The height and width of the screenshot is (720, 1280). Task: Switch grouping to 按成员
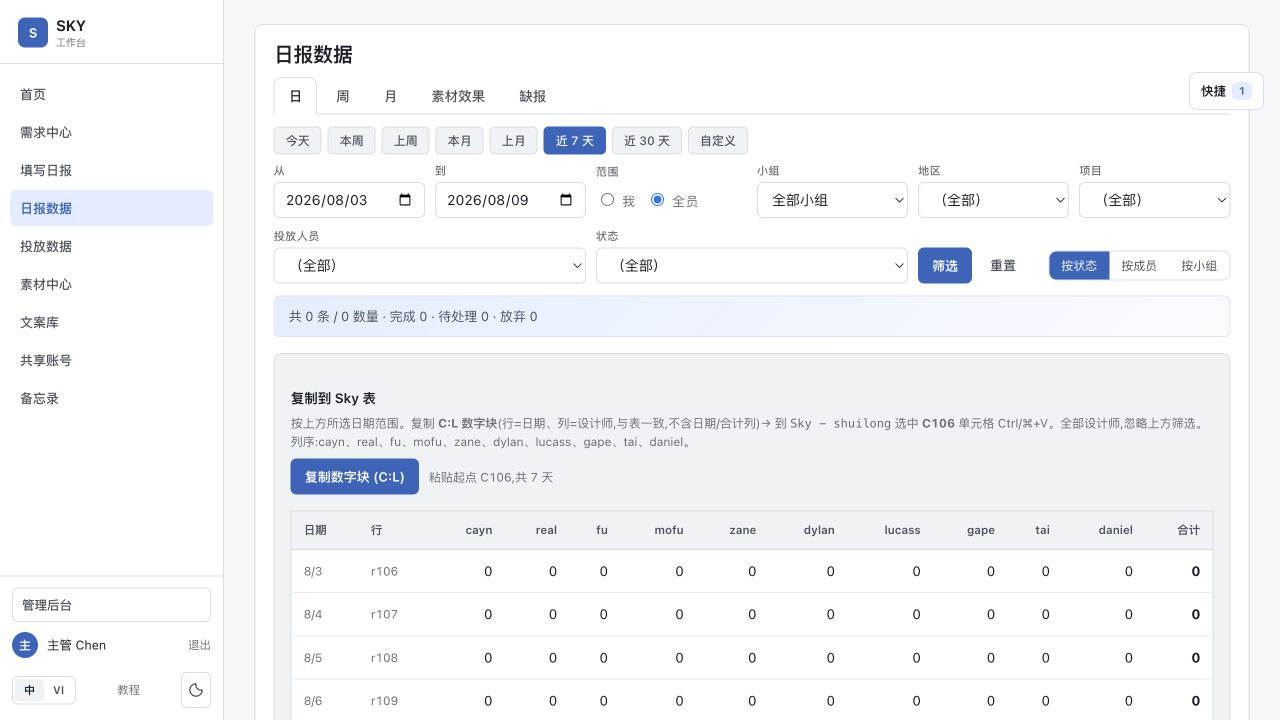[x=1139, y=266]
